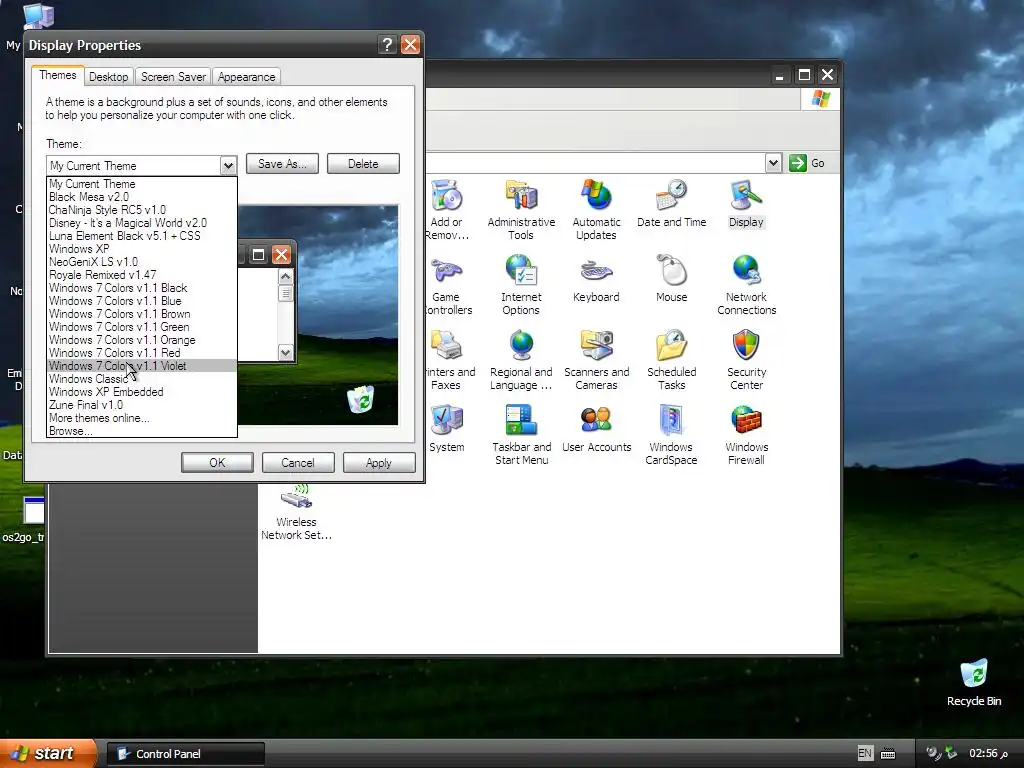Select Windows 7 Colors v1.1 Orange
1024x768 pixels.
(x=142, y=340)
